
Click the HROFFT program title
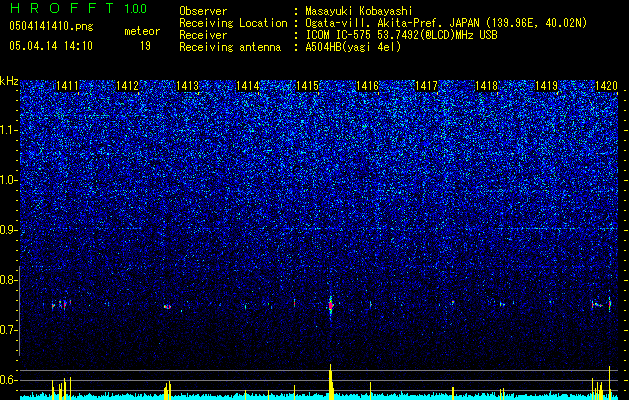62,8
